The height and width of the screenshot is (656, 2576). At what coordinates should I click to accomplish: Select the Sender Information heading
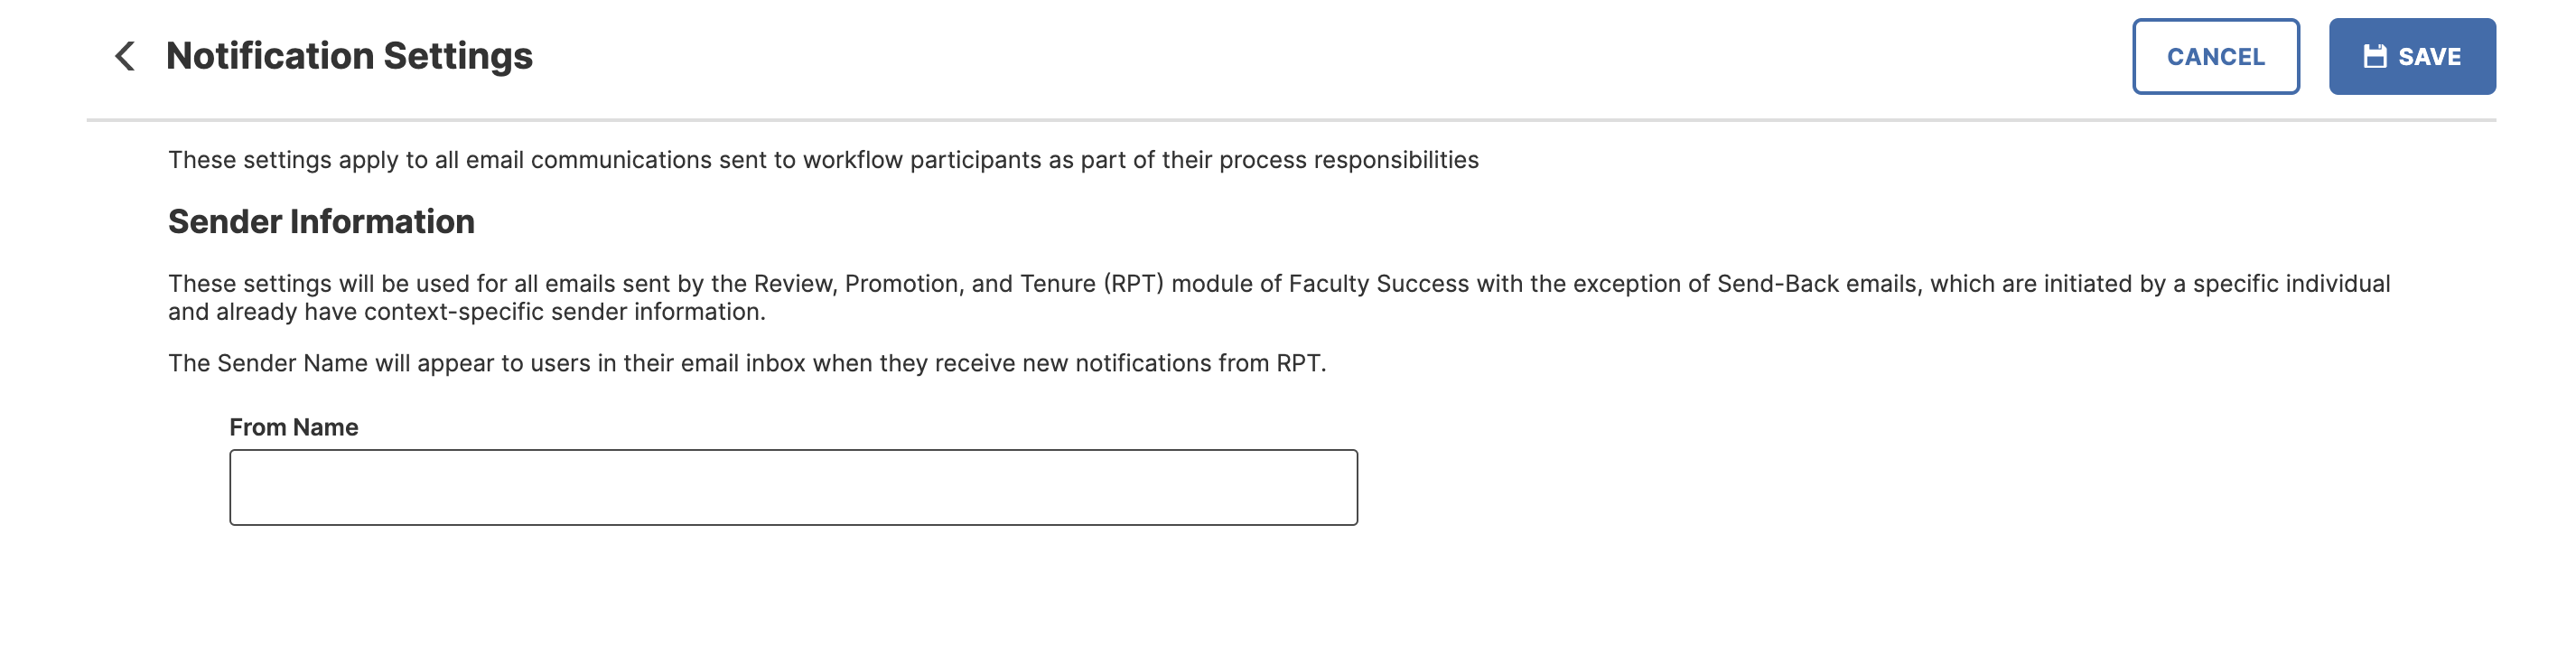click(321, 221)
